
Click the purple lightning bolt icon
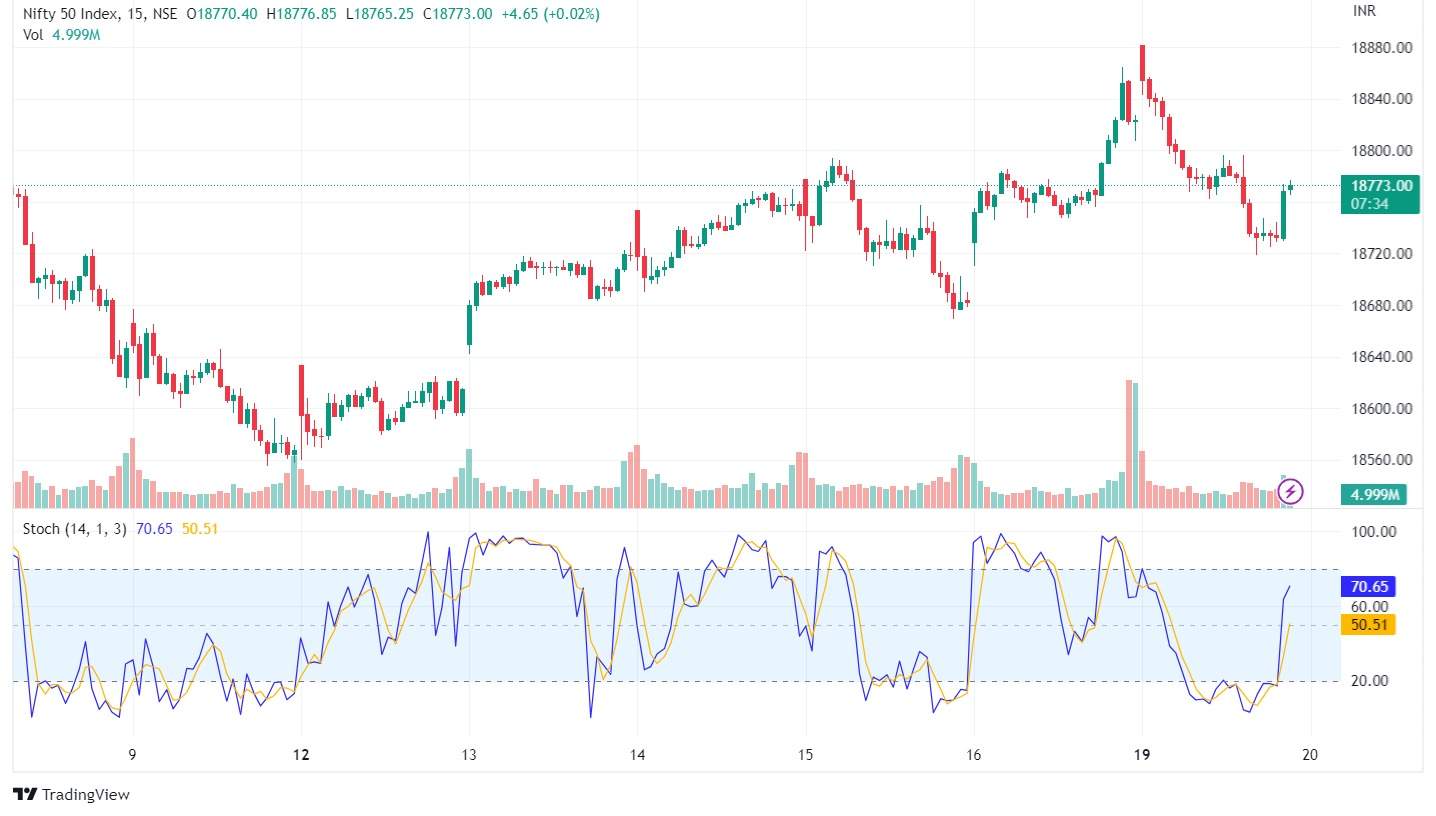coord(1291,491)
